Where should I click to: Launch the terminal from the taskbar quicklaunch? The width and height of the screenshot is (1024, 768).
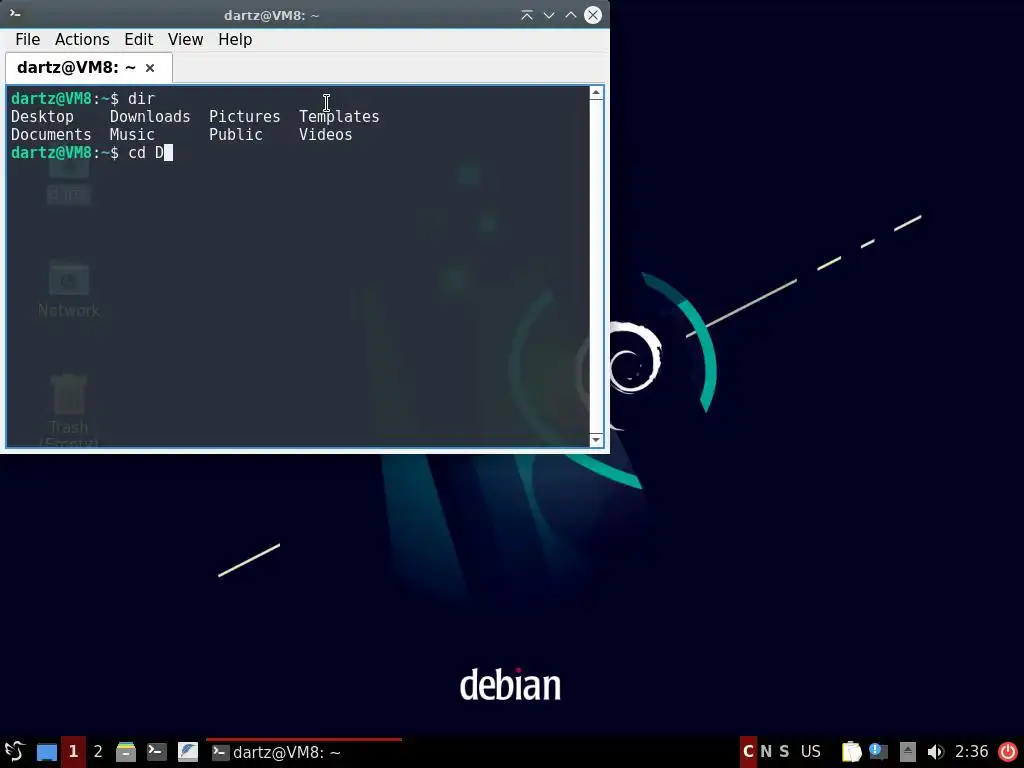(157, 752)
